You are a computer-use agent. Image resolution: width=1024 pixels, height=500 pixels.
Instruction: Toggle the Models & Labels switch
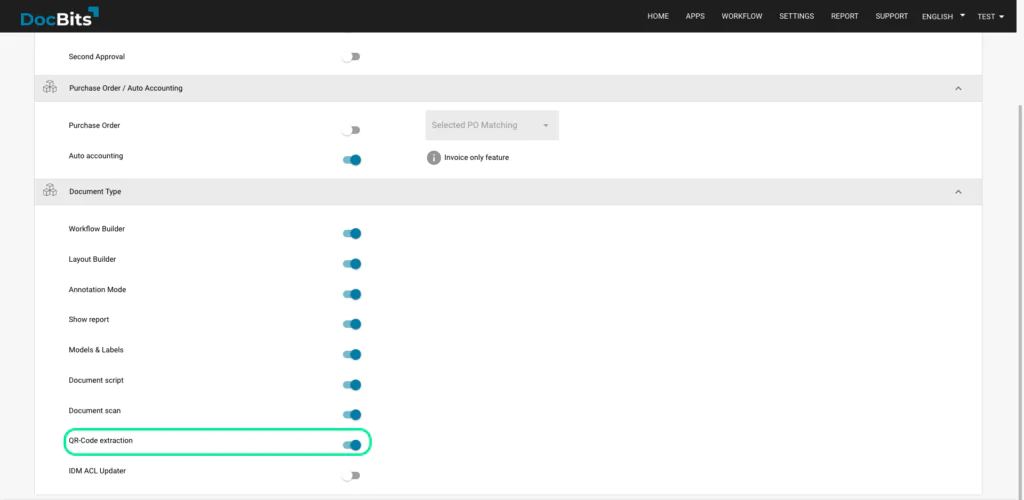point(352,354)
